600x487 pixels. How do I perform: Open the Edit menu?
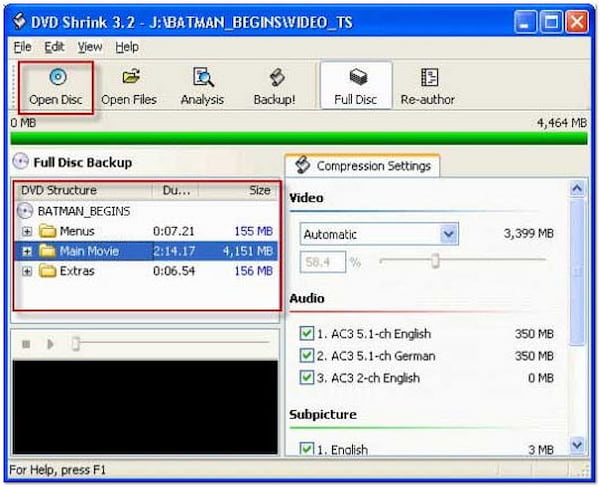point(54,47)
